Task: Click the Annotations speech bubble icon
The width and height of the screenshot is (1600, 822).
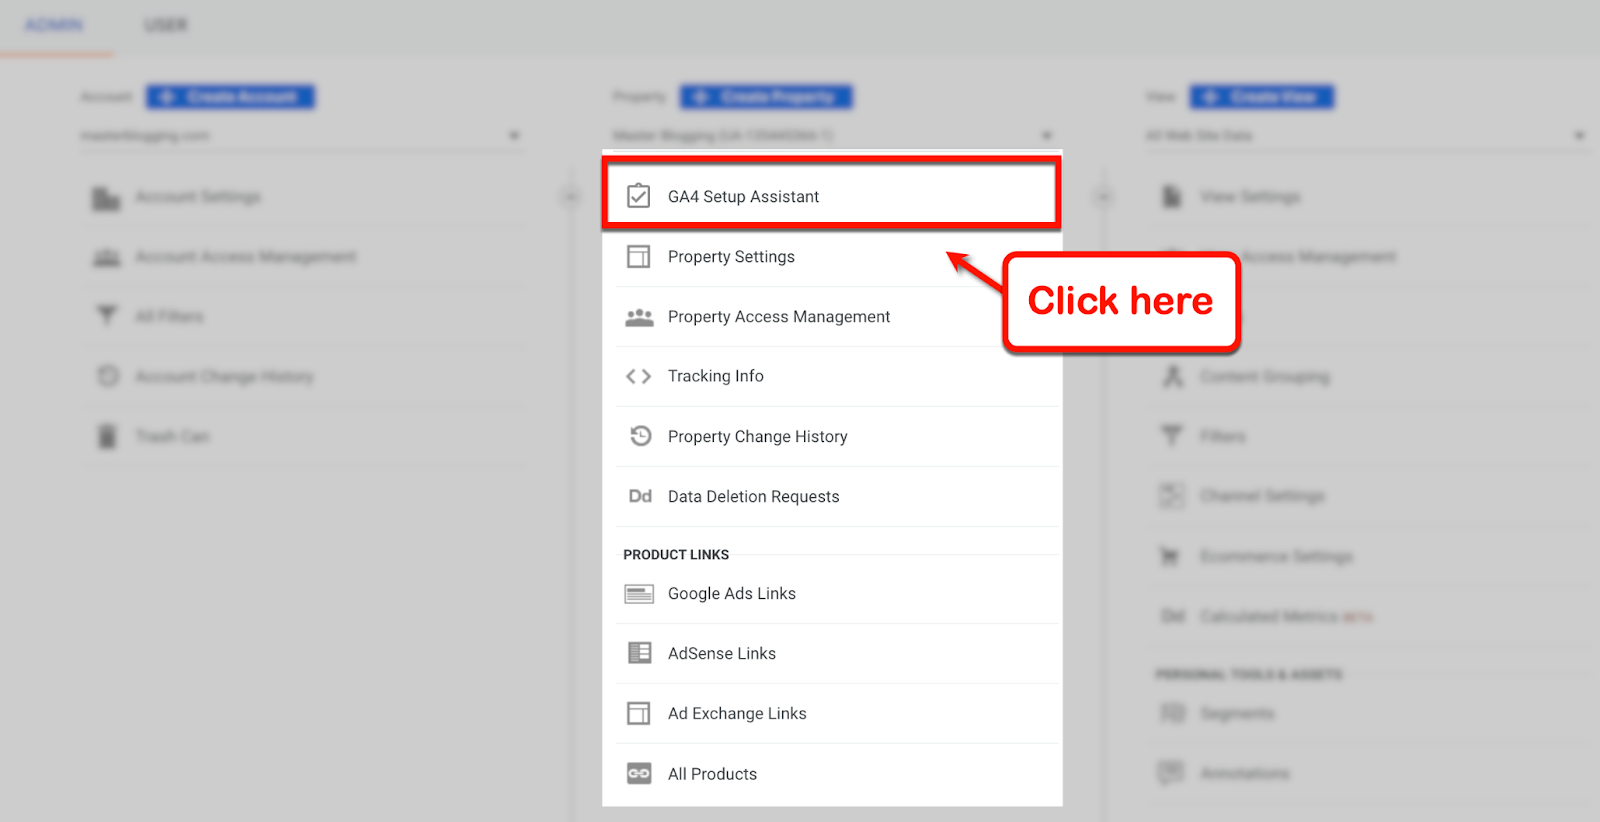Action: (1171, 773)
